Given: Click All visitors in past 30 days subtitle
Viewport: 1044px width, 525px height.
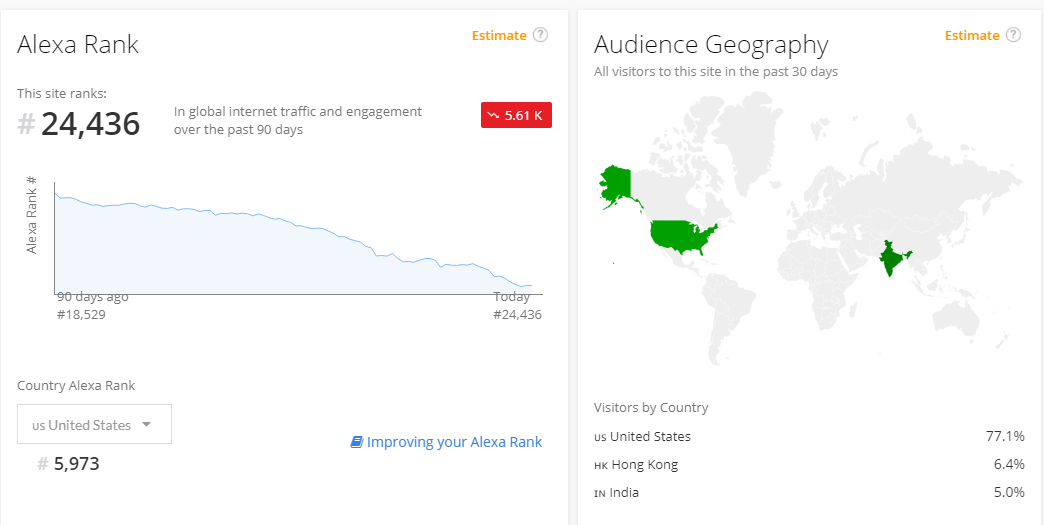Looking at the screenshot, I should (x=716, y=71).
